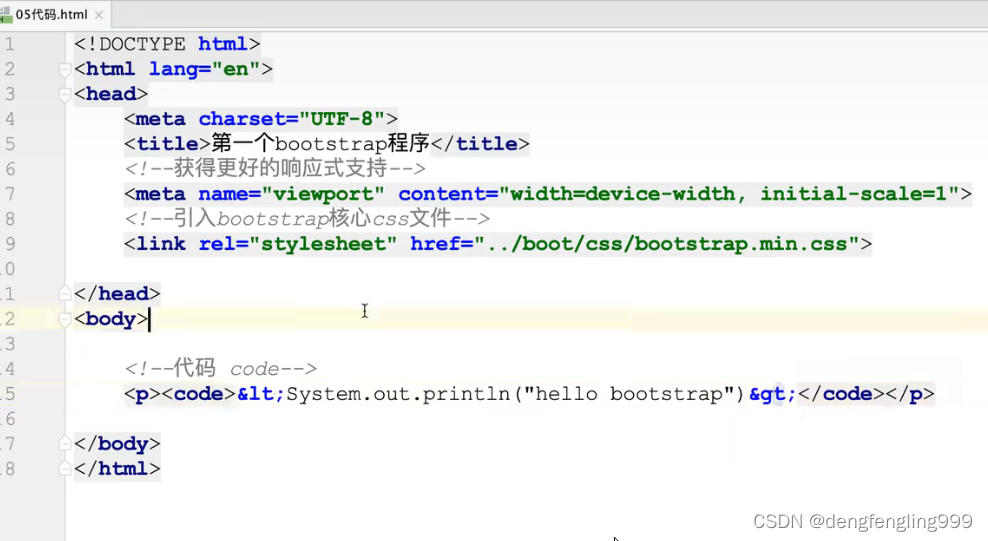The width and height of the screenshot is (988, 541).
Task: Click the charset="UTF-8" attribute
Action: click(292, 118)
